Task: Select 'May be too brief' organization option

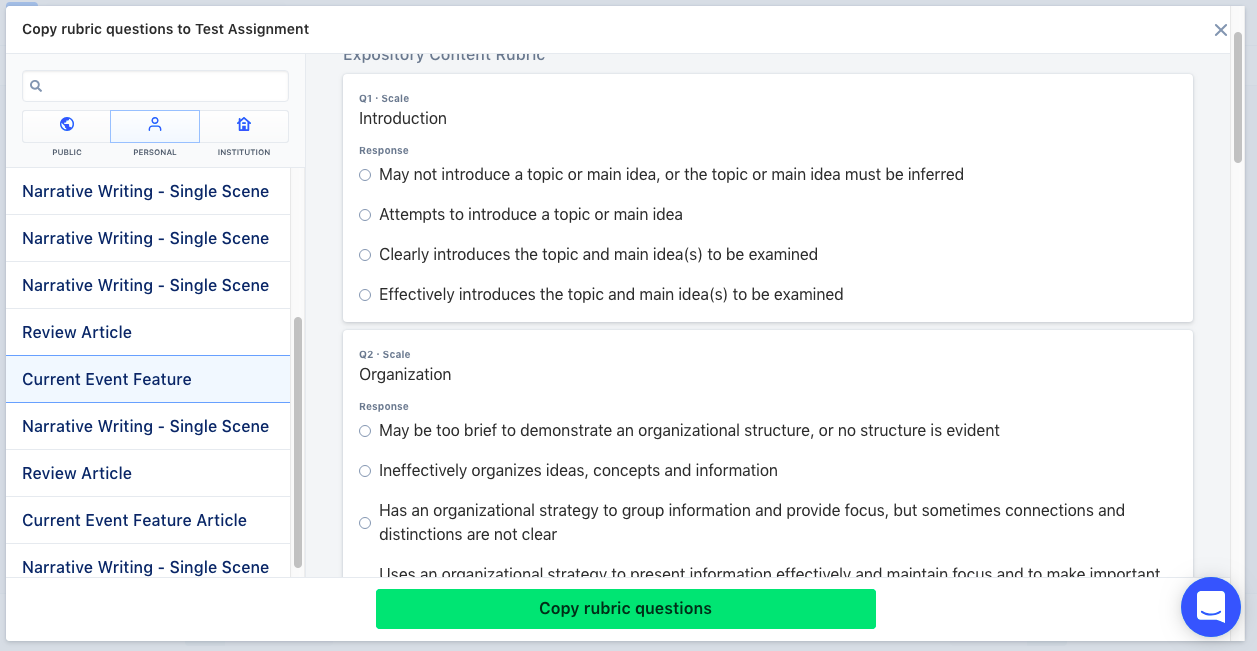Action: [365, 431]
